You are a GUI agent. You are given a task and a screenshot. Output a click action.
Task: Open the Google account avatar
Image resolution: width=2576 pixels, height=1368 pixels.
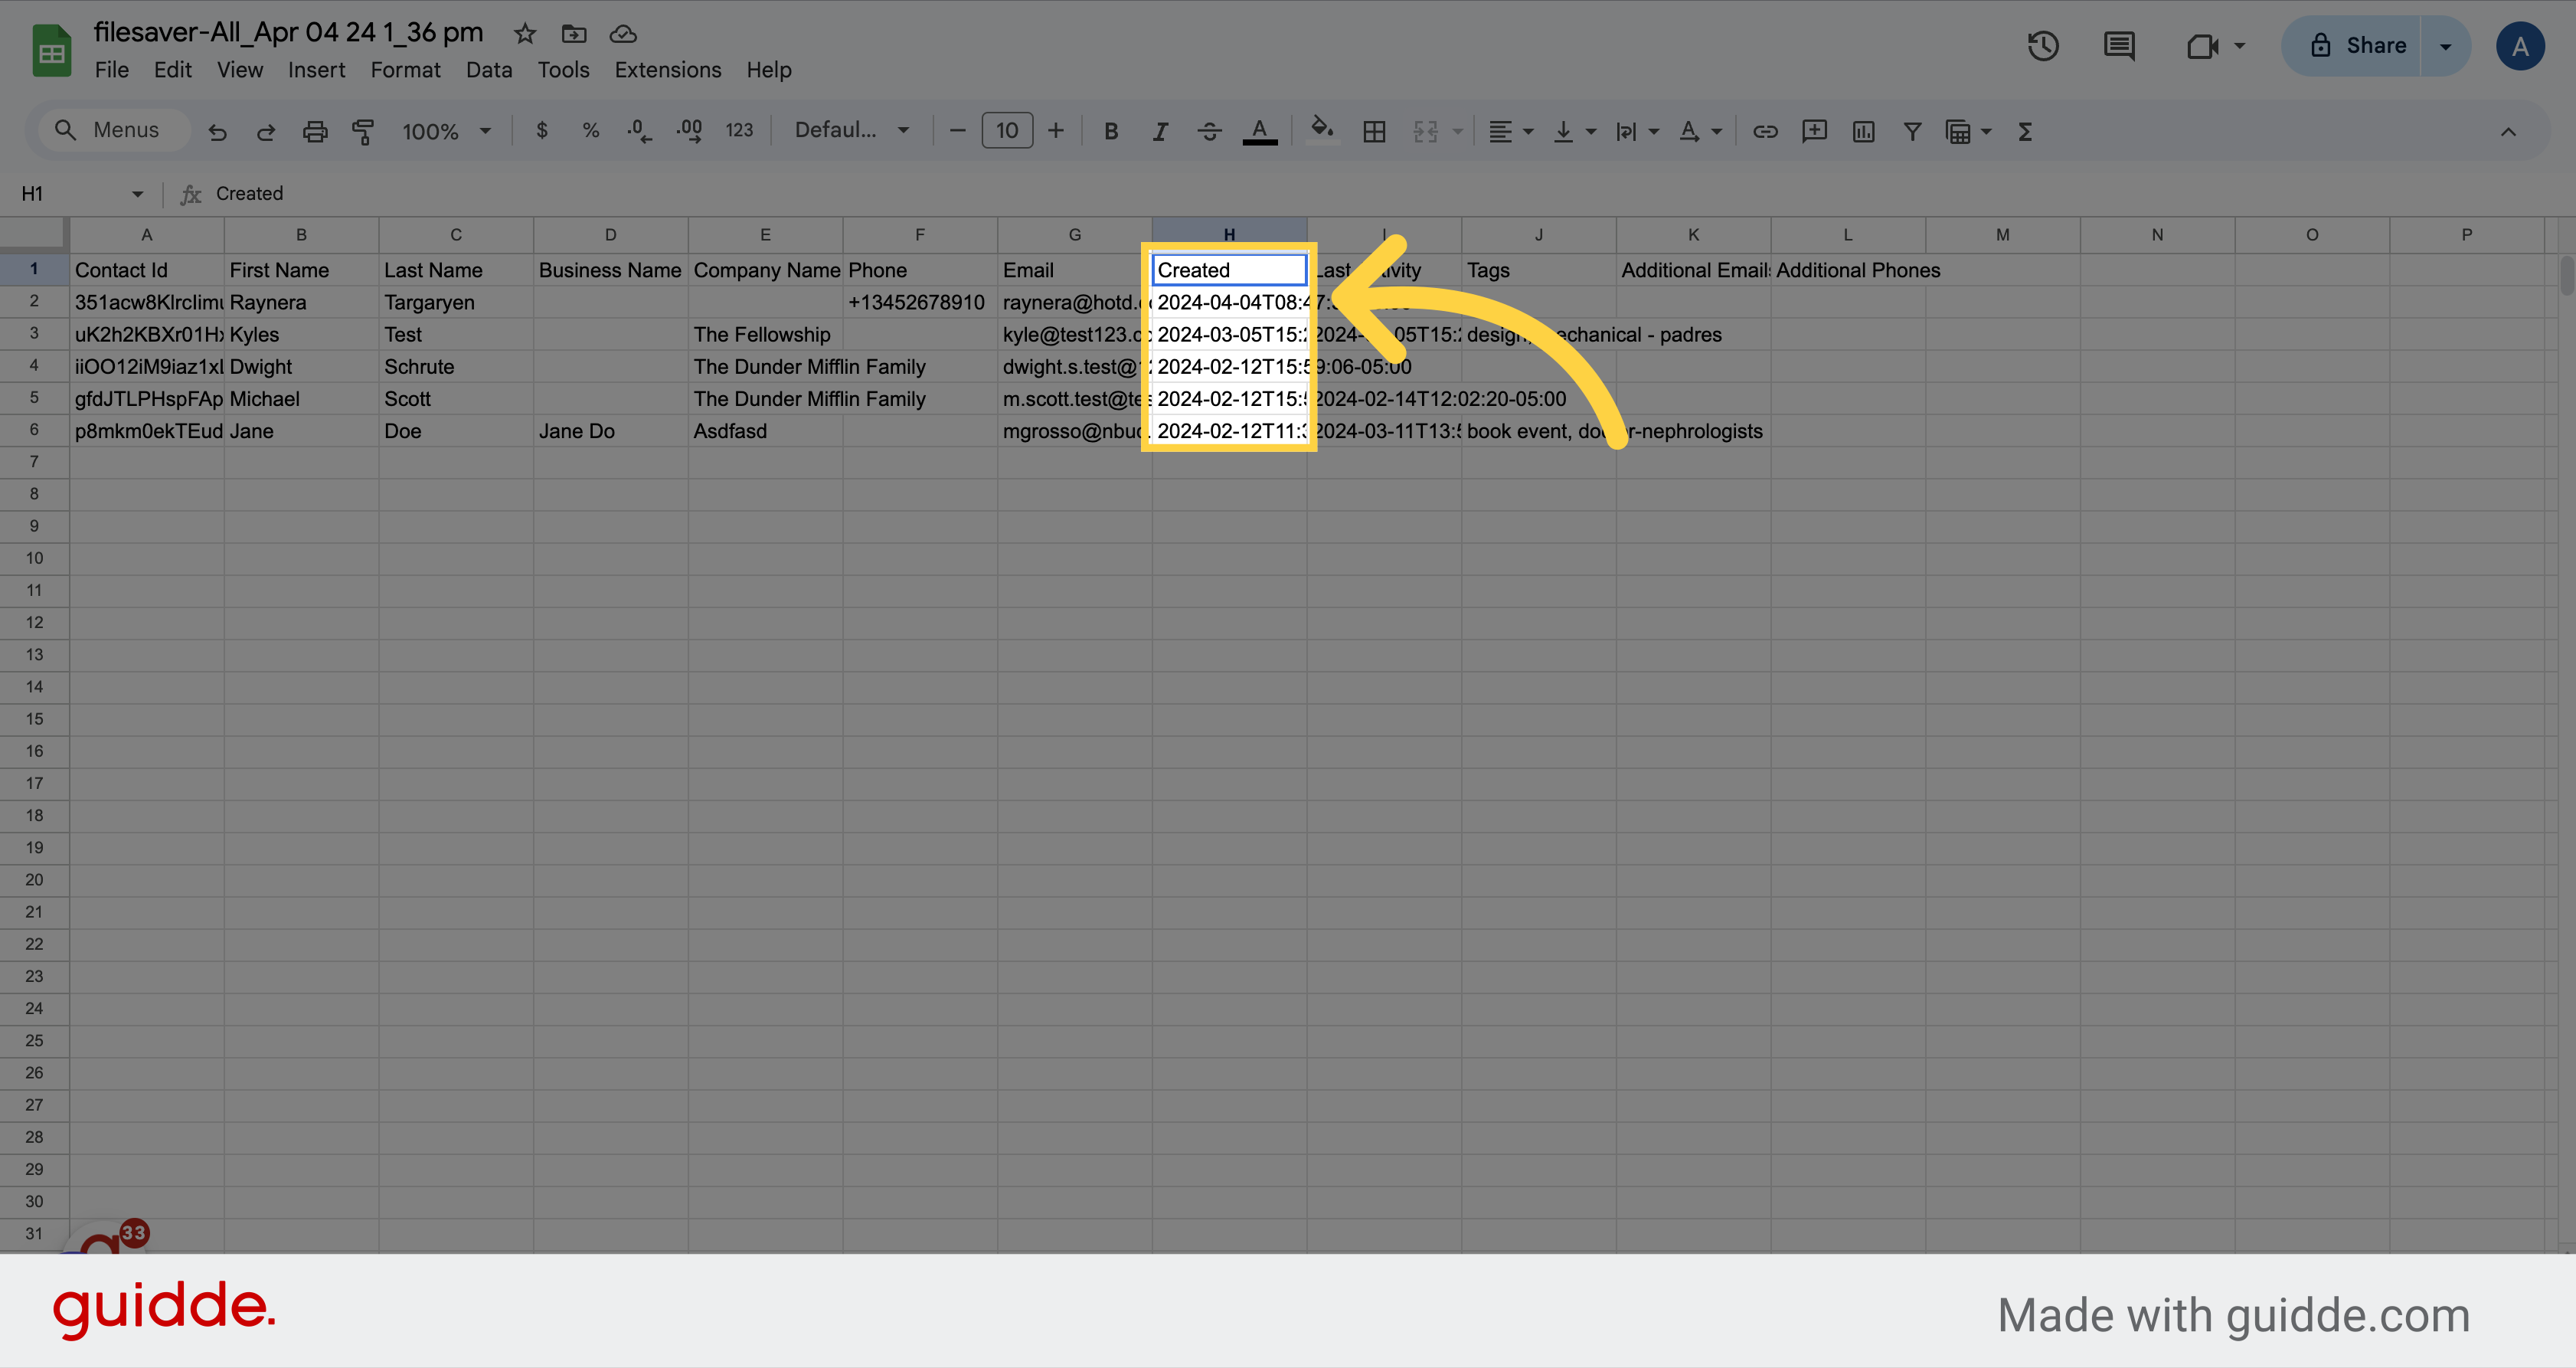(2520, 46)
